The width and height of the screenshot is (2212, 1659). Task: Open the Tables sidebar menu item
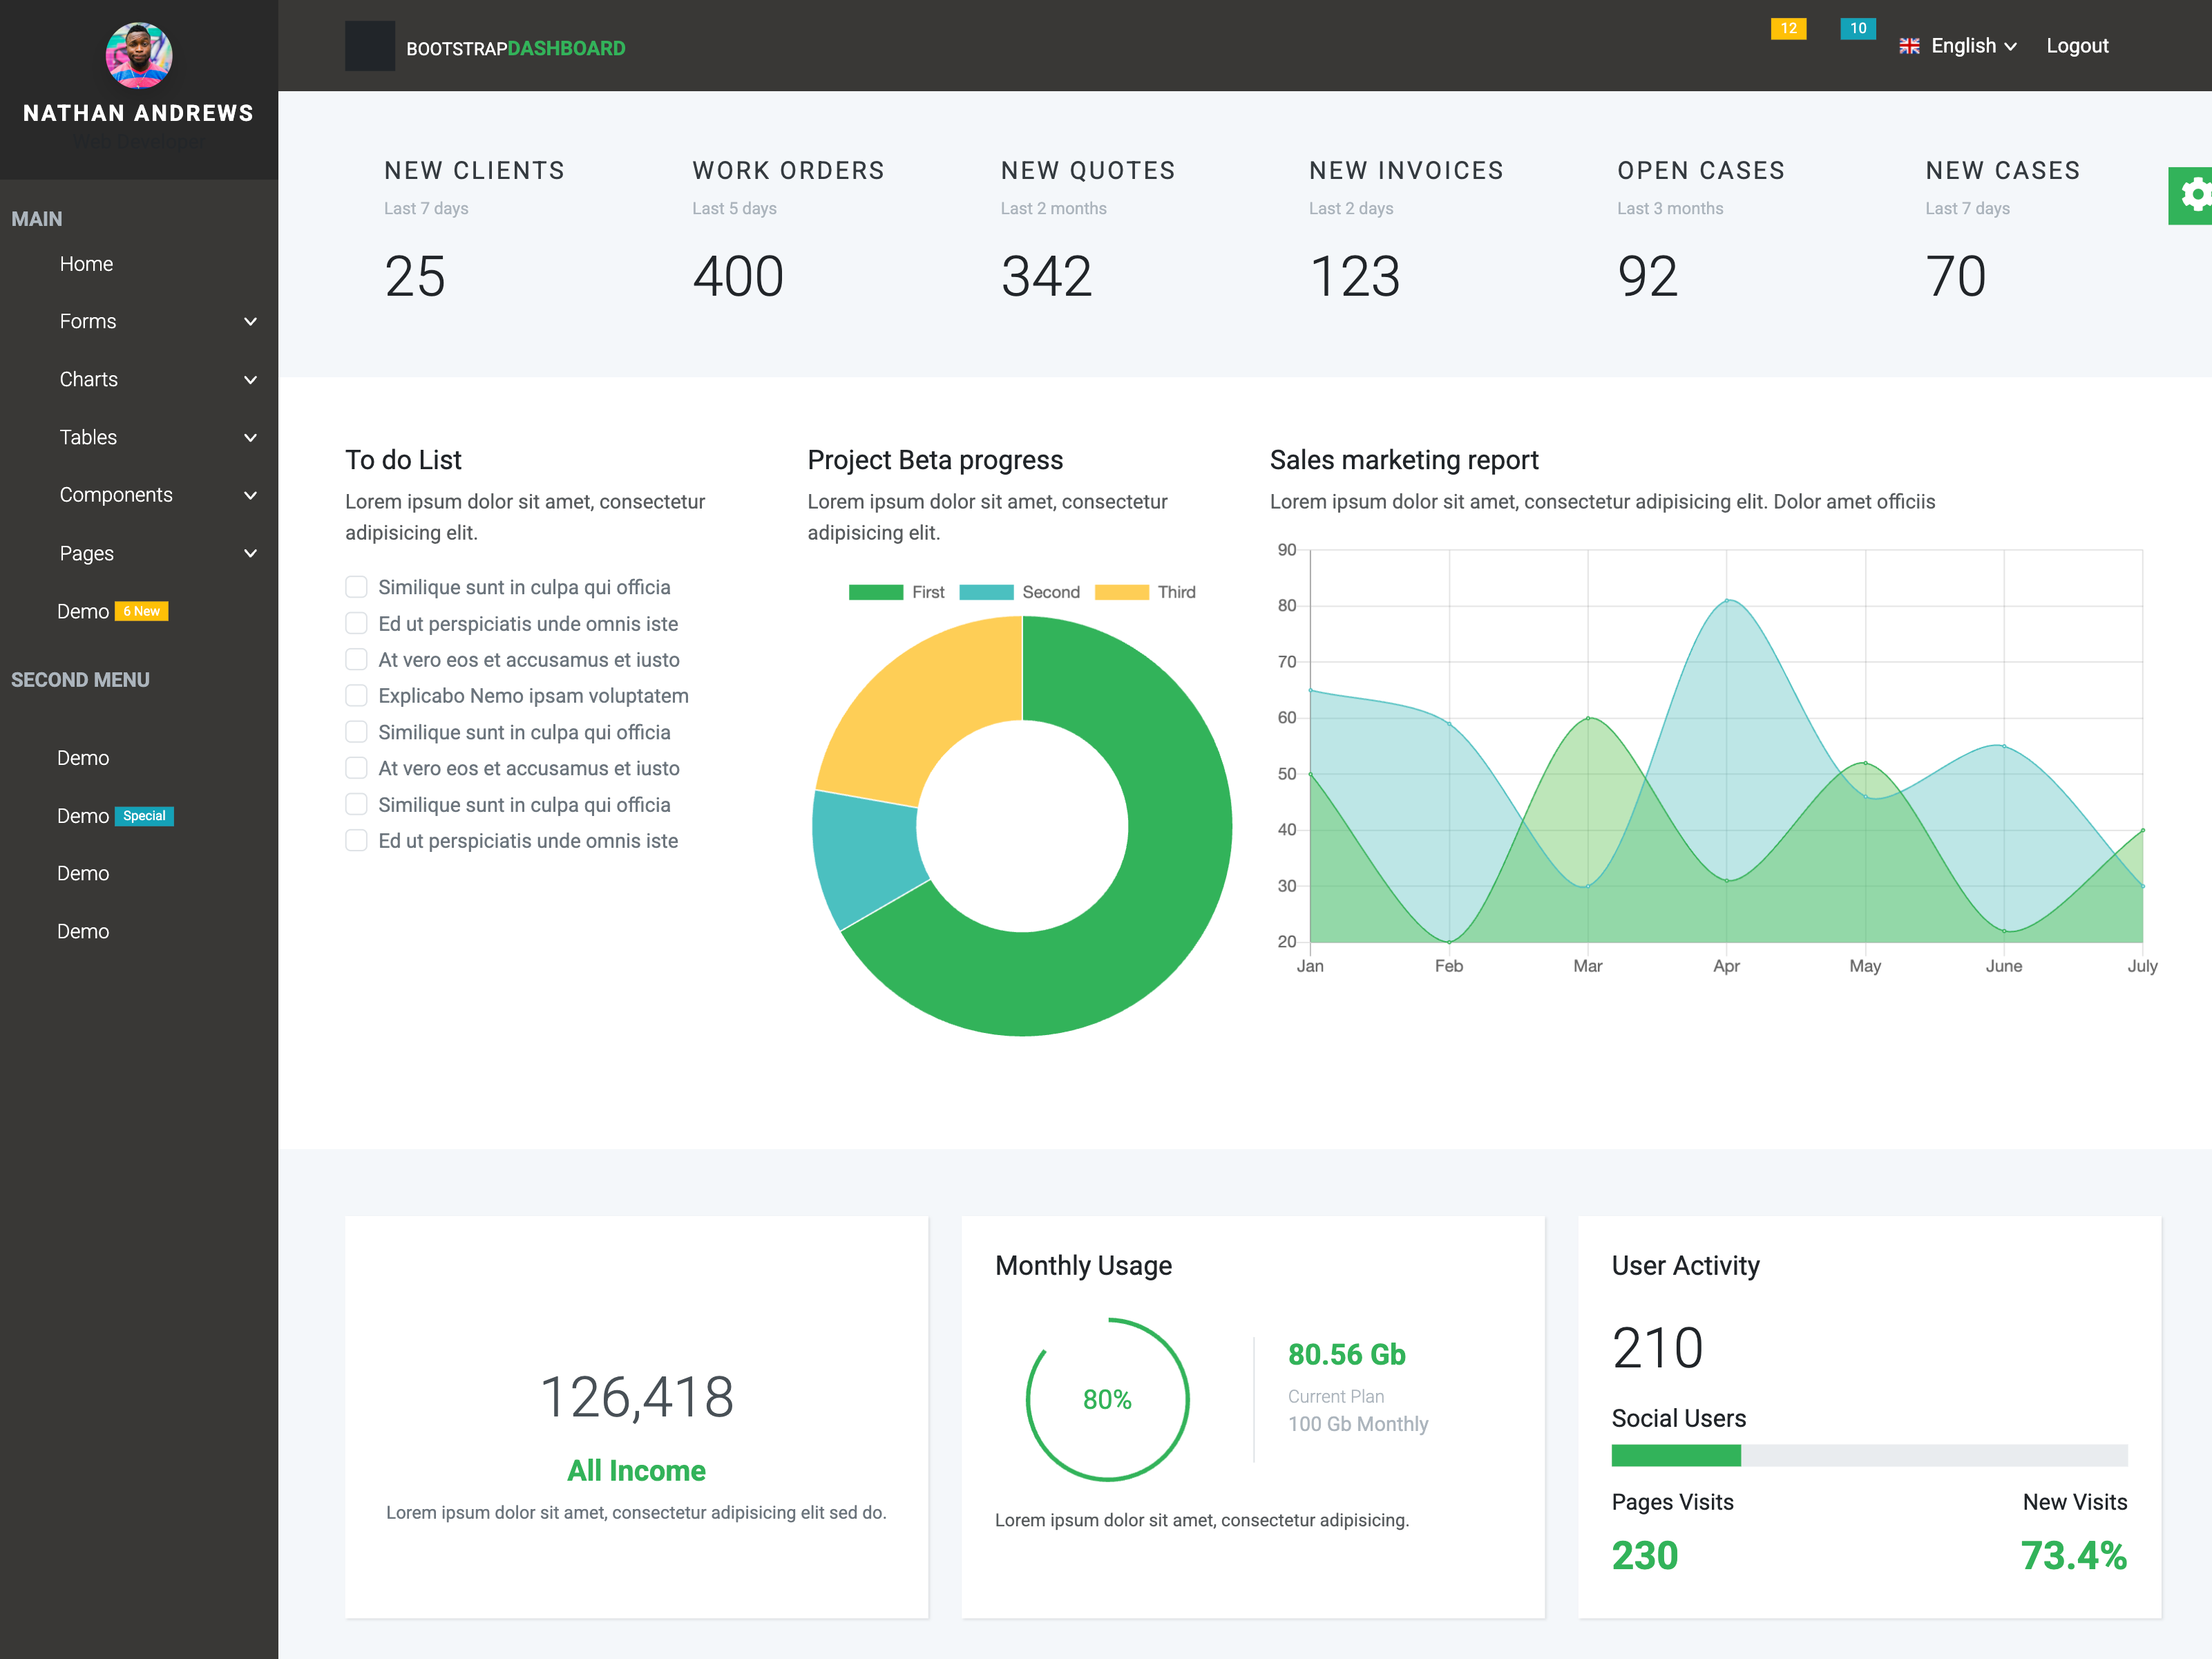88,437
